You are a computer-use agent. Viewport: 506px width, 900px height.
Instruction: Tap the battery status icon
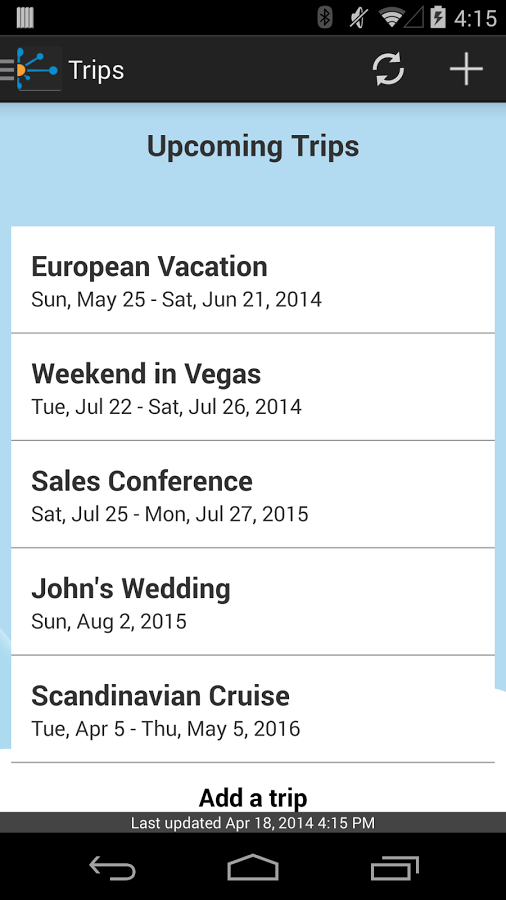tap(438, 17)
